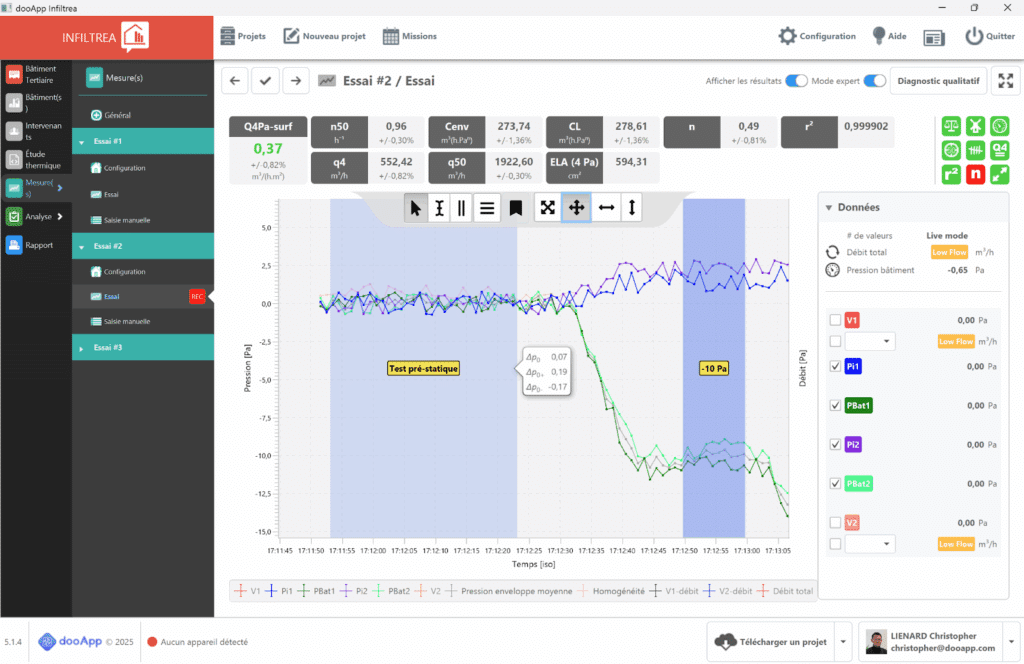
Task: Enable the V1 channel checkbox
Action: pyautogui.click(x=835, y=320)
